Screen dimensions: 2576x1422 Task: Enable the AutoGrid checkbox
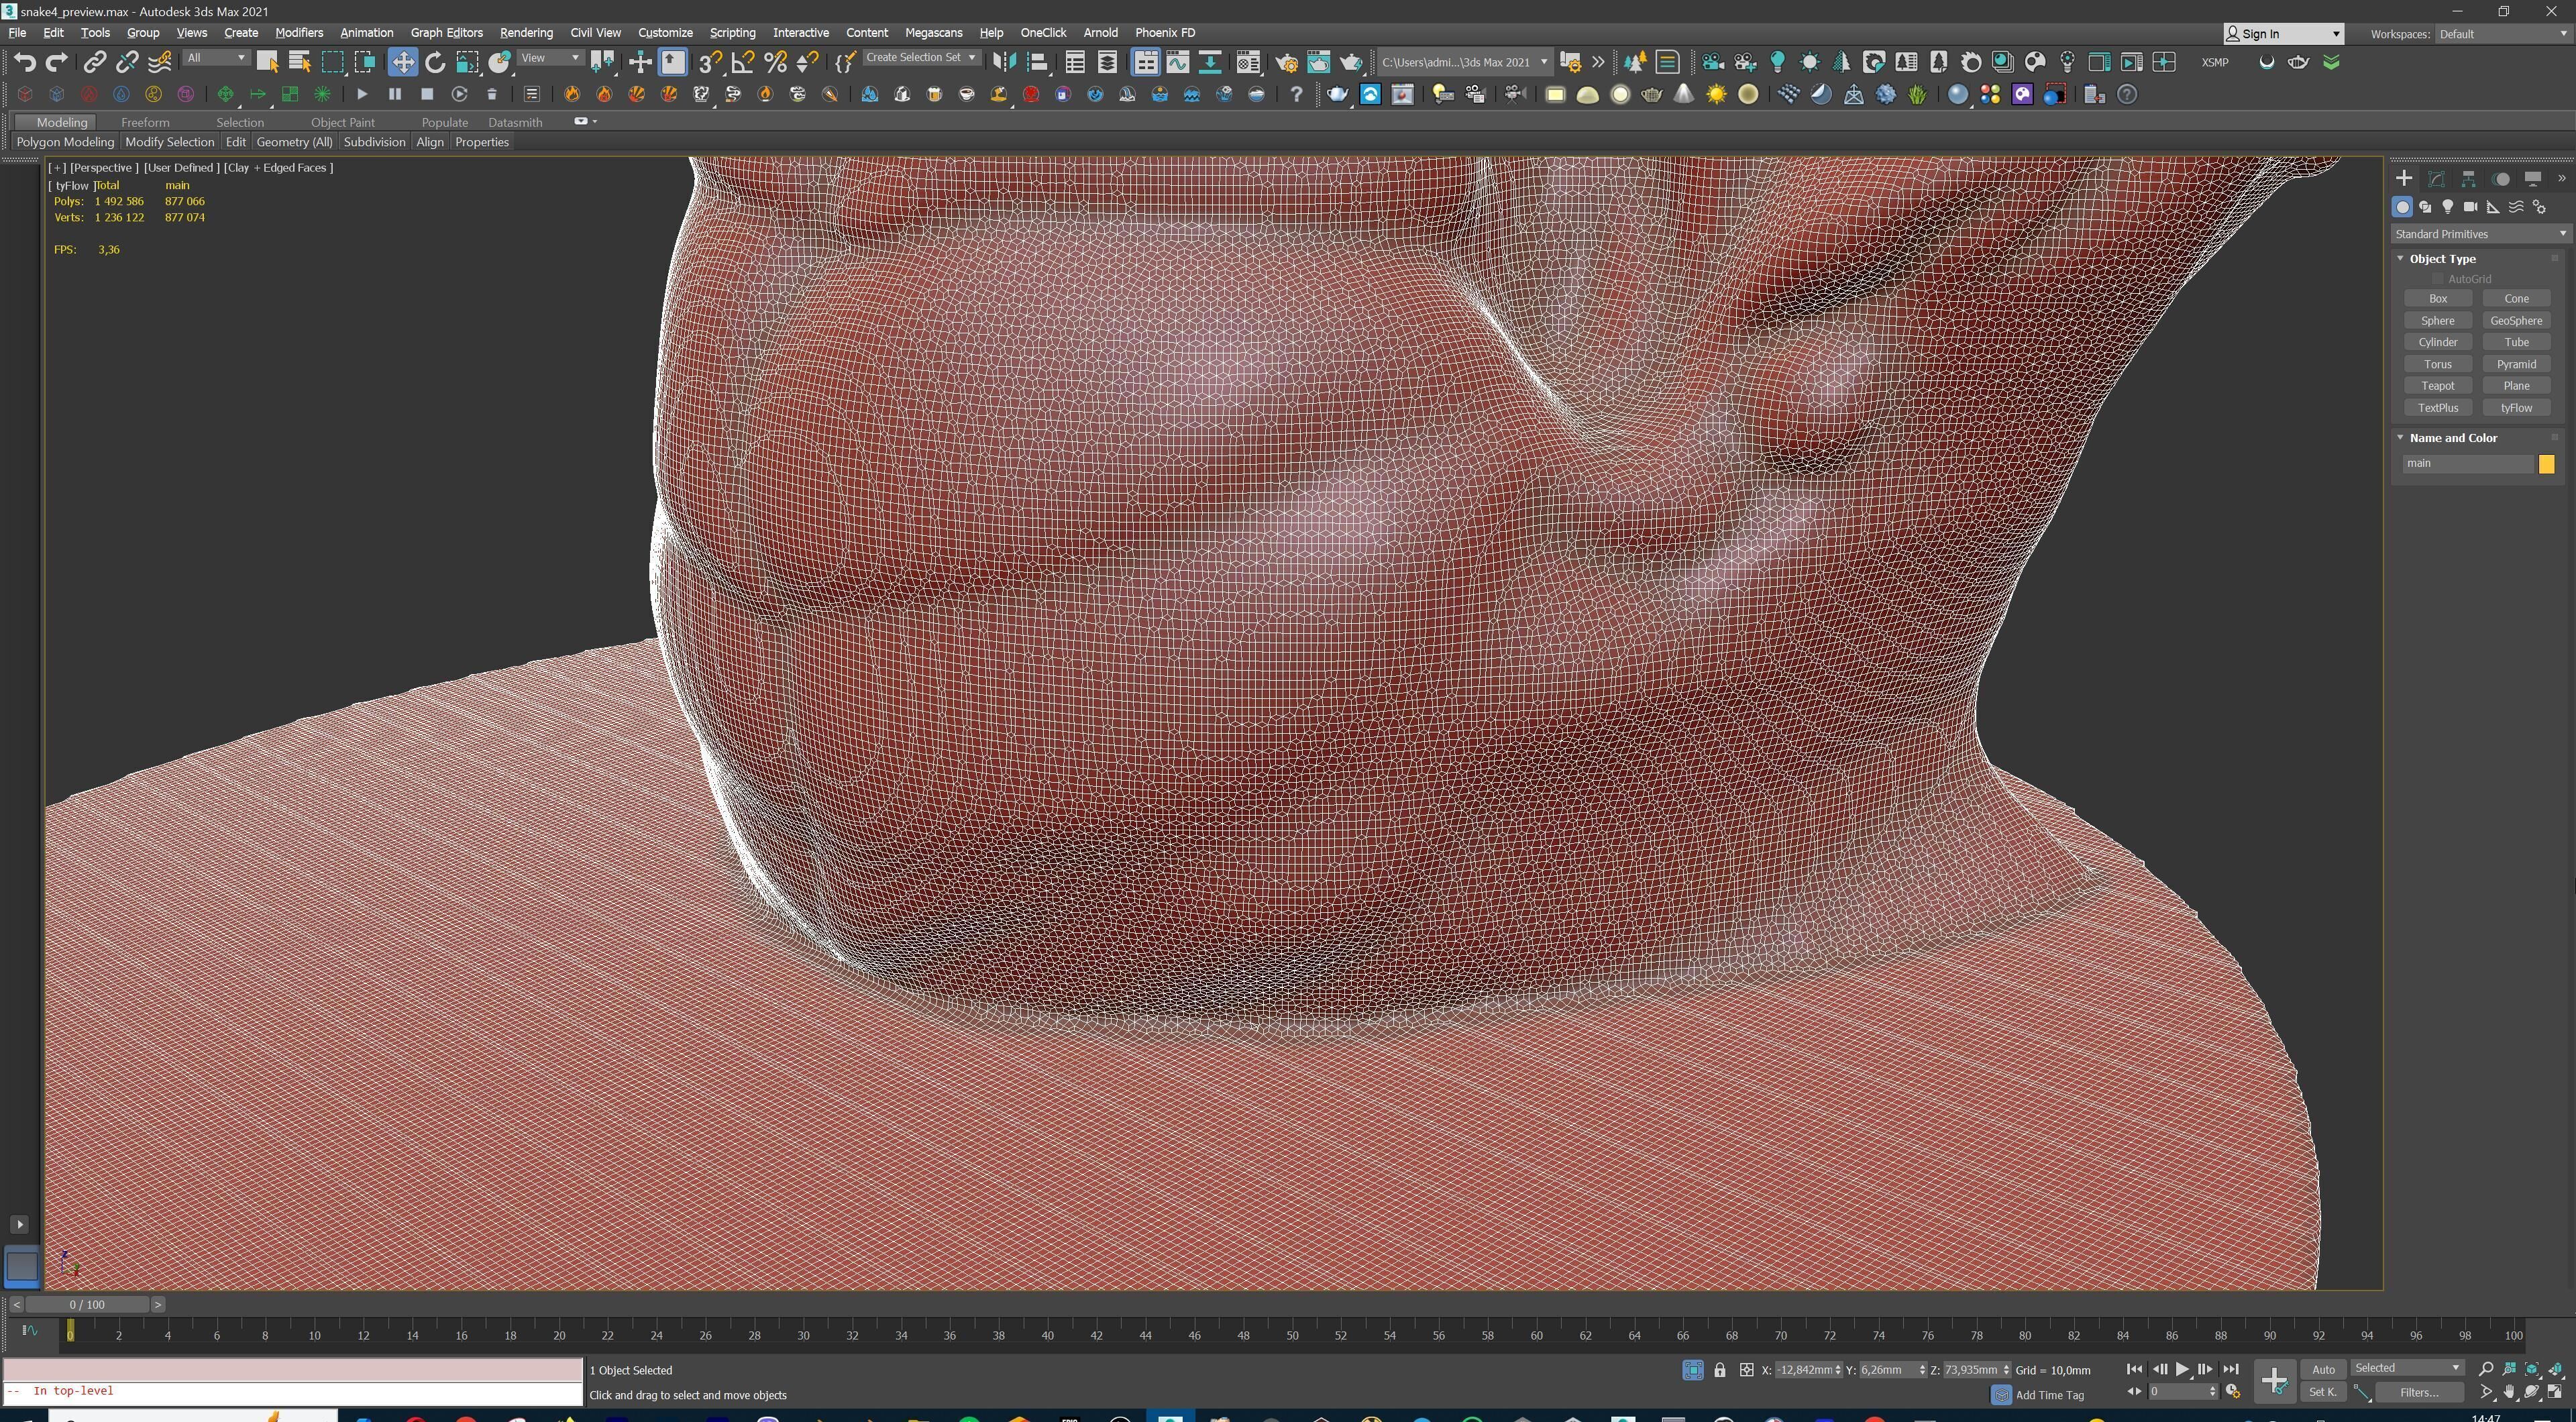click(x=2437, y=279)
